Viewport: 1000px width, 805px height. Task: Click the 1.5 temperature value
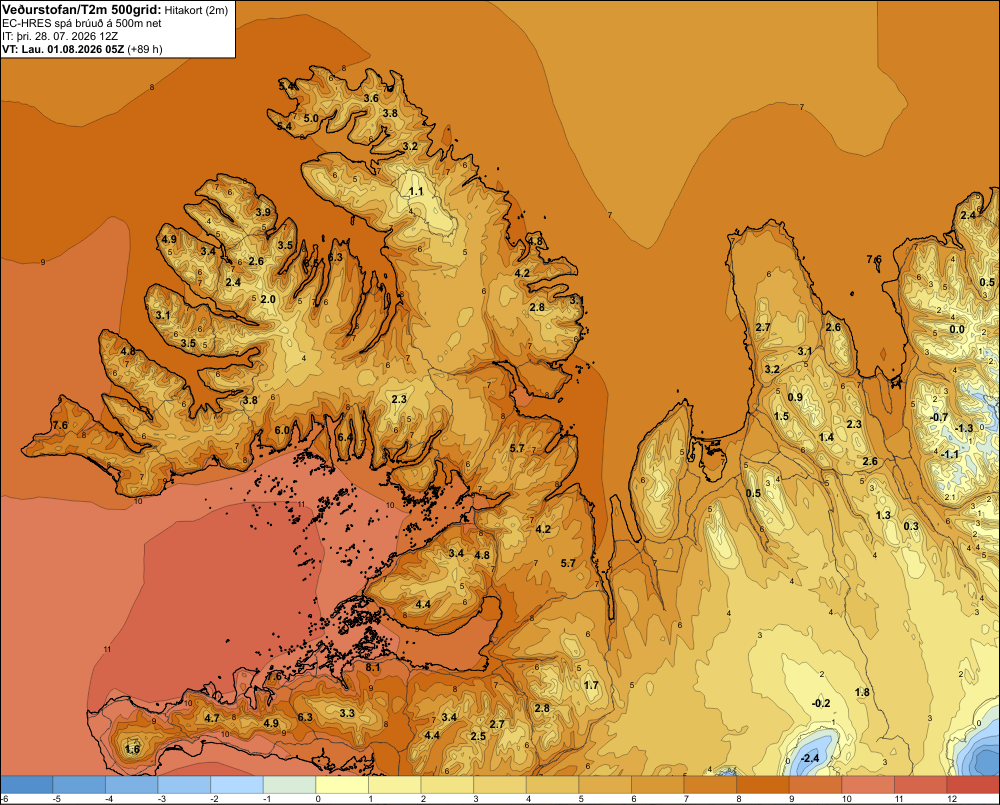[781, 416]
